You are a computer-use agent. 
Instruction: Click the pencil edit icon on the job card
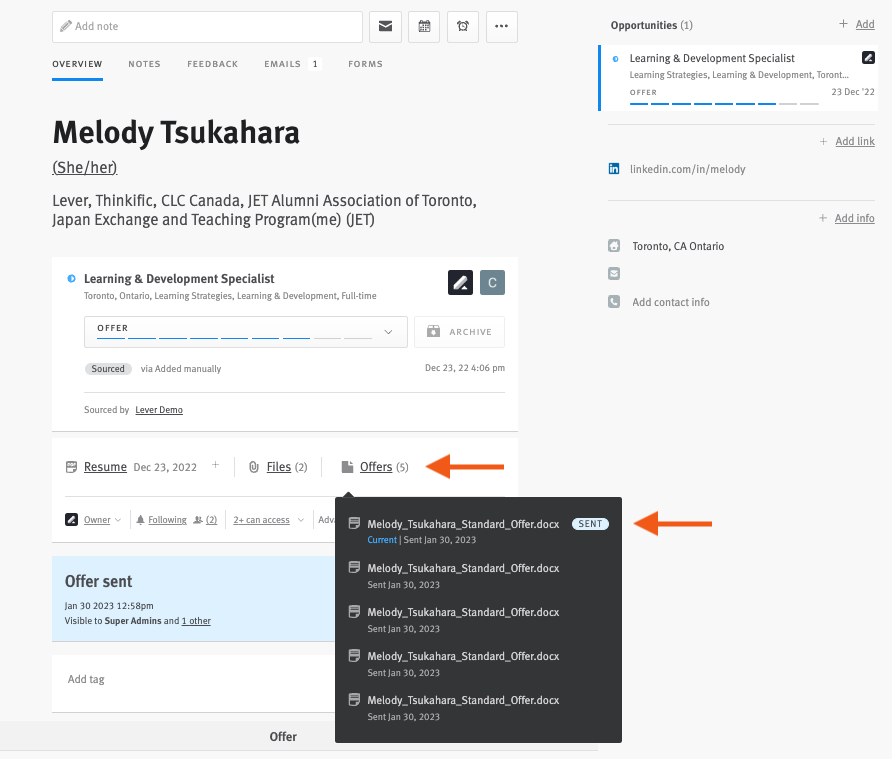coord(460,282)
